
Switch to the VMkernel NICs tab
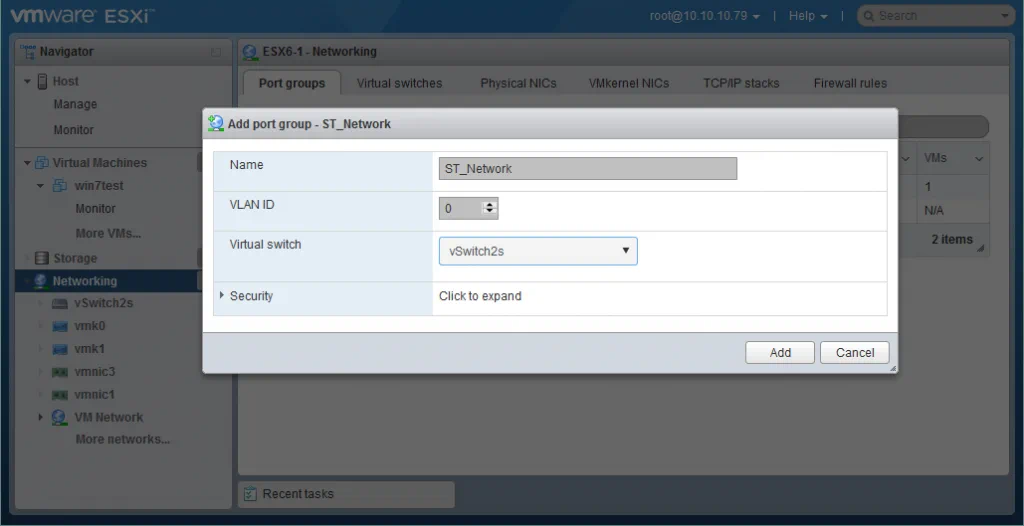coord(629,83)
